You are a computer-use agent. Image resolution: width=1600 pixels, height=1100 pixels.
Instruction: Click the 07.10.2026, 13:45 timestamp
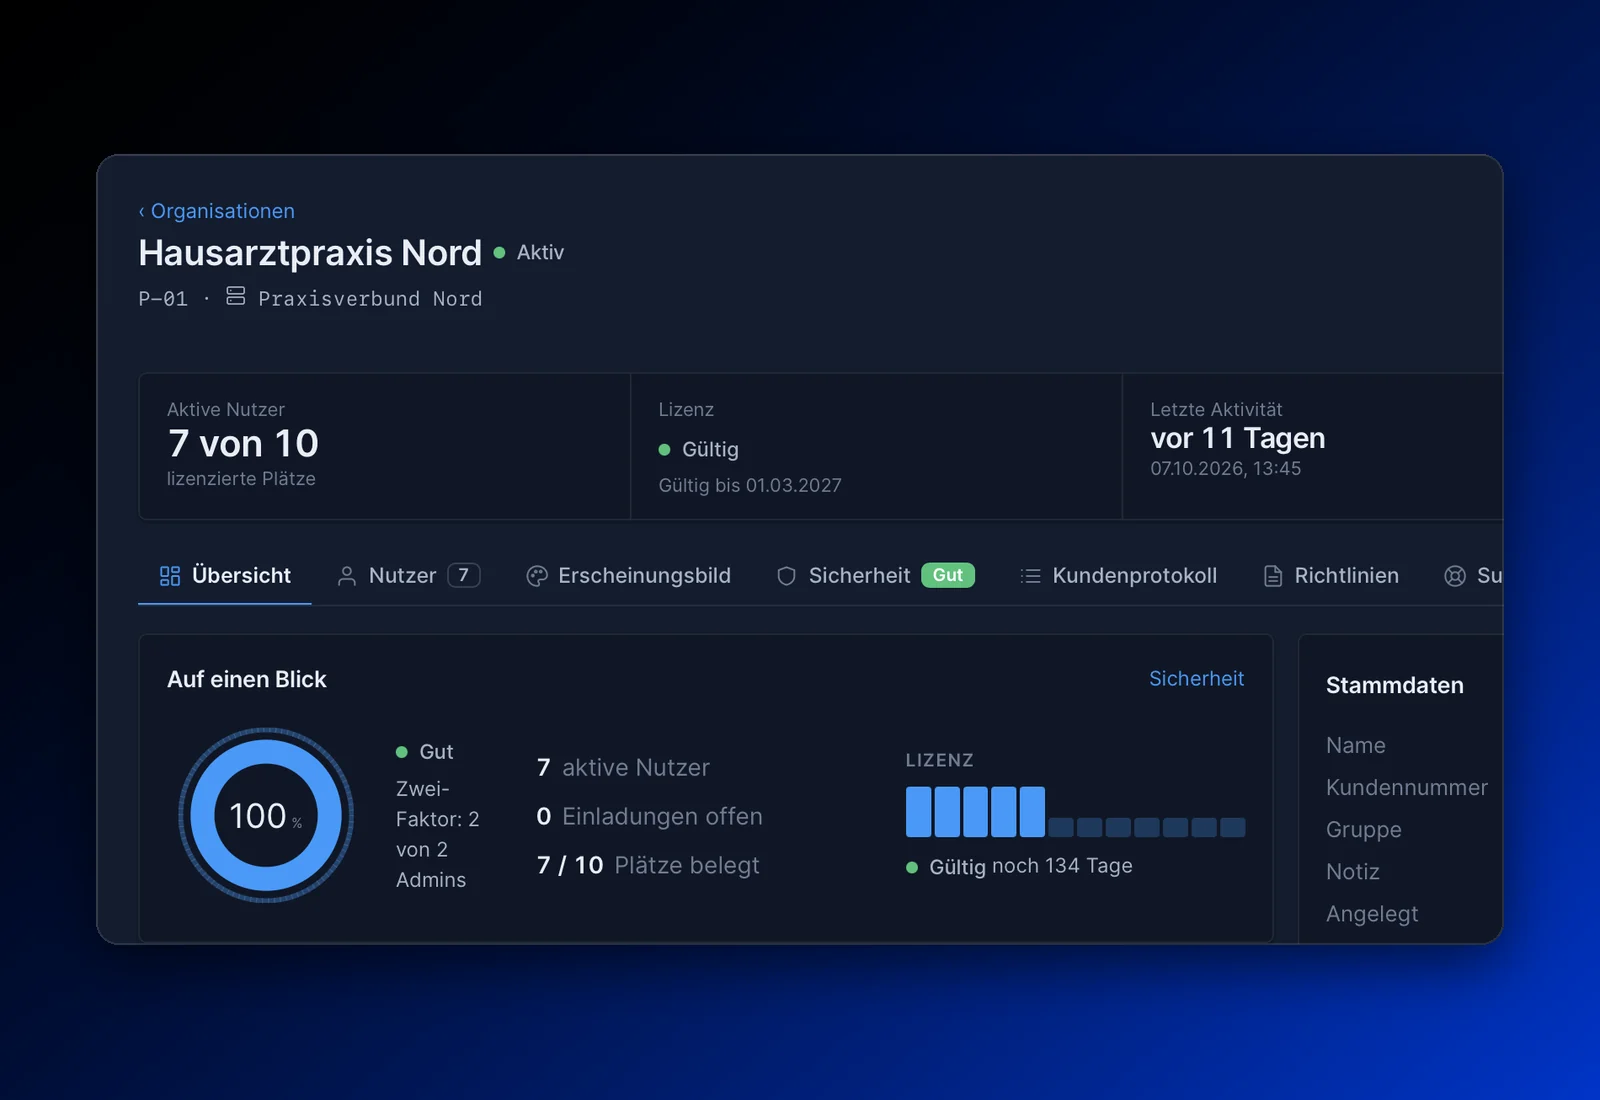click(1226, 469)
